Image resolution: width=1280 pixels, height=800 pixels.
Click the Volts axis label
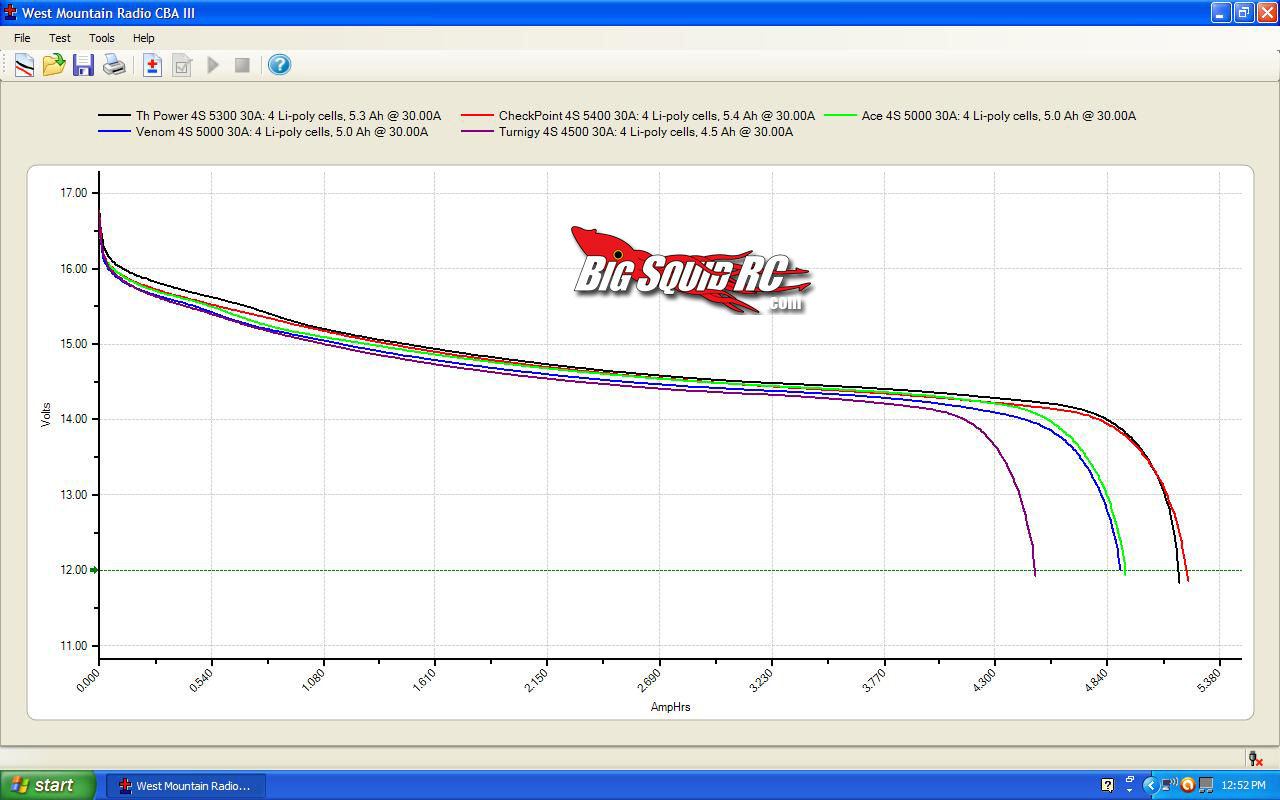(x=46, y=415)
